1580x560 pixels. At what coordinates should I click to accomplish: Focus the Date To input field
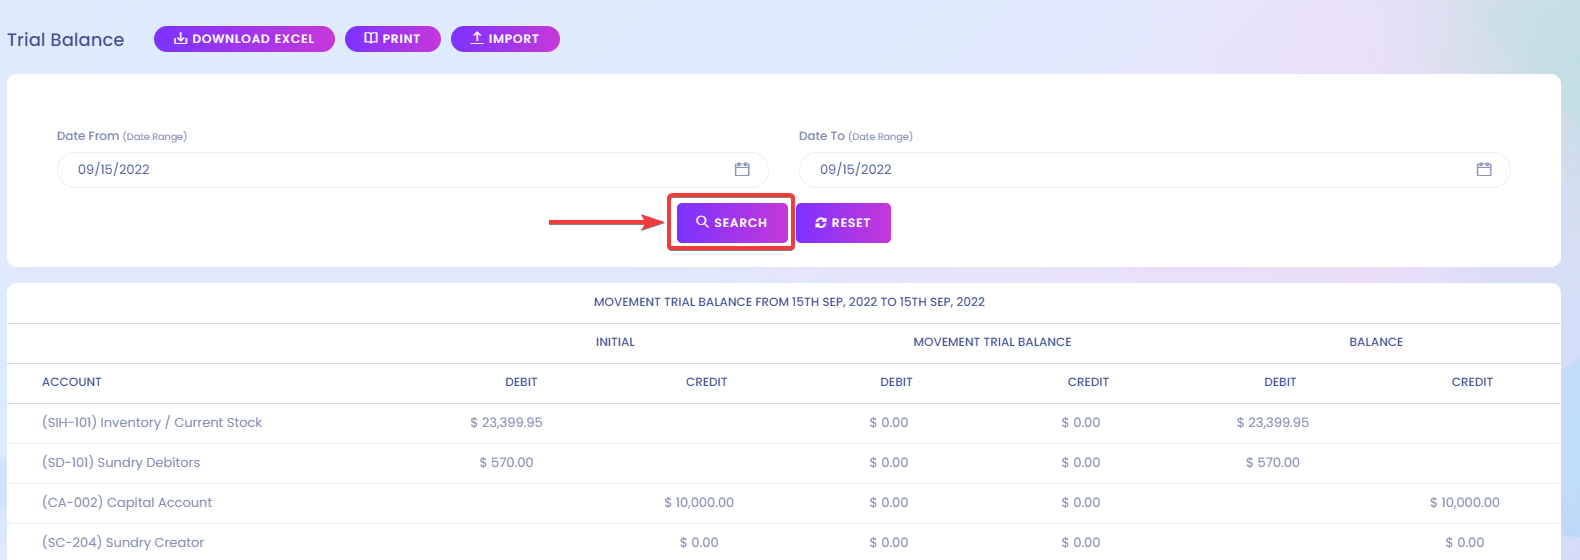point(1154,169)
